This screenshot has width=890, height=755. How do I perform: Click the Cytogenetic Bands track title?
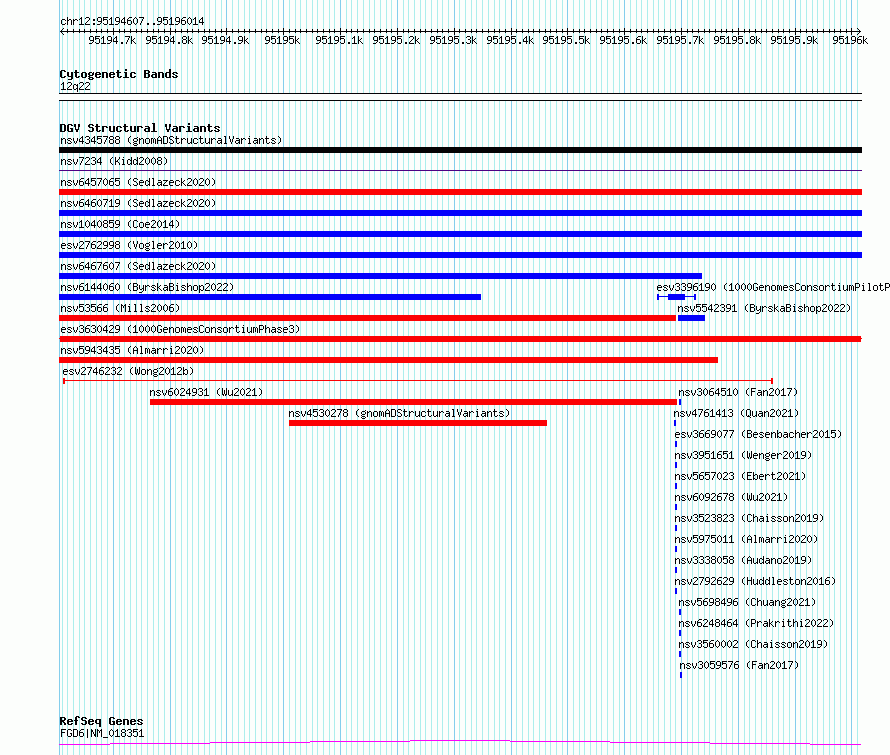(x=119, y=74)
